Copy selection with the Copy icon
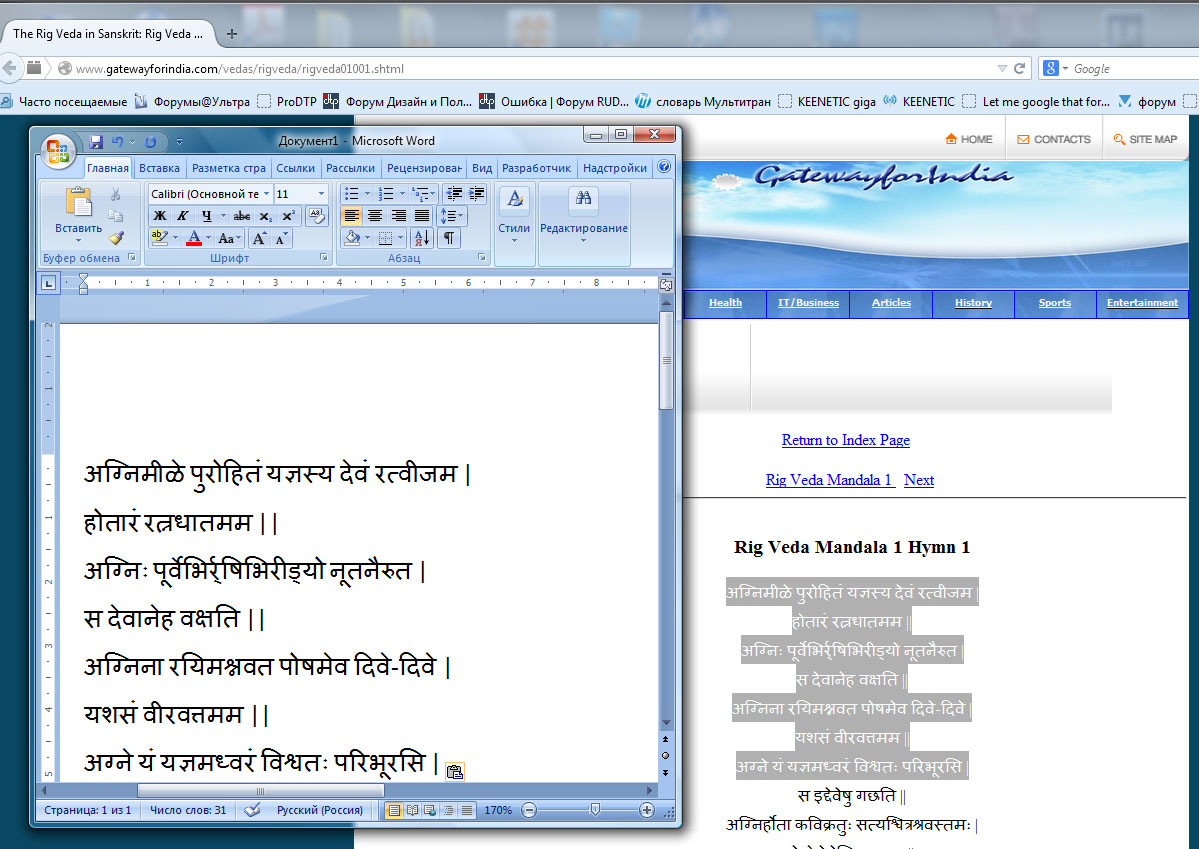1199x849 pixels. click(x=115, y=216)
